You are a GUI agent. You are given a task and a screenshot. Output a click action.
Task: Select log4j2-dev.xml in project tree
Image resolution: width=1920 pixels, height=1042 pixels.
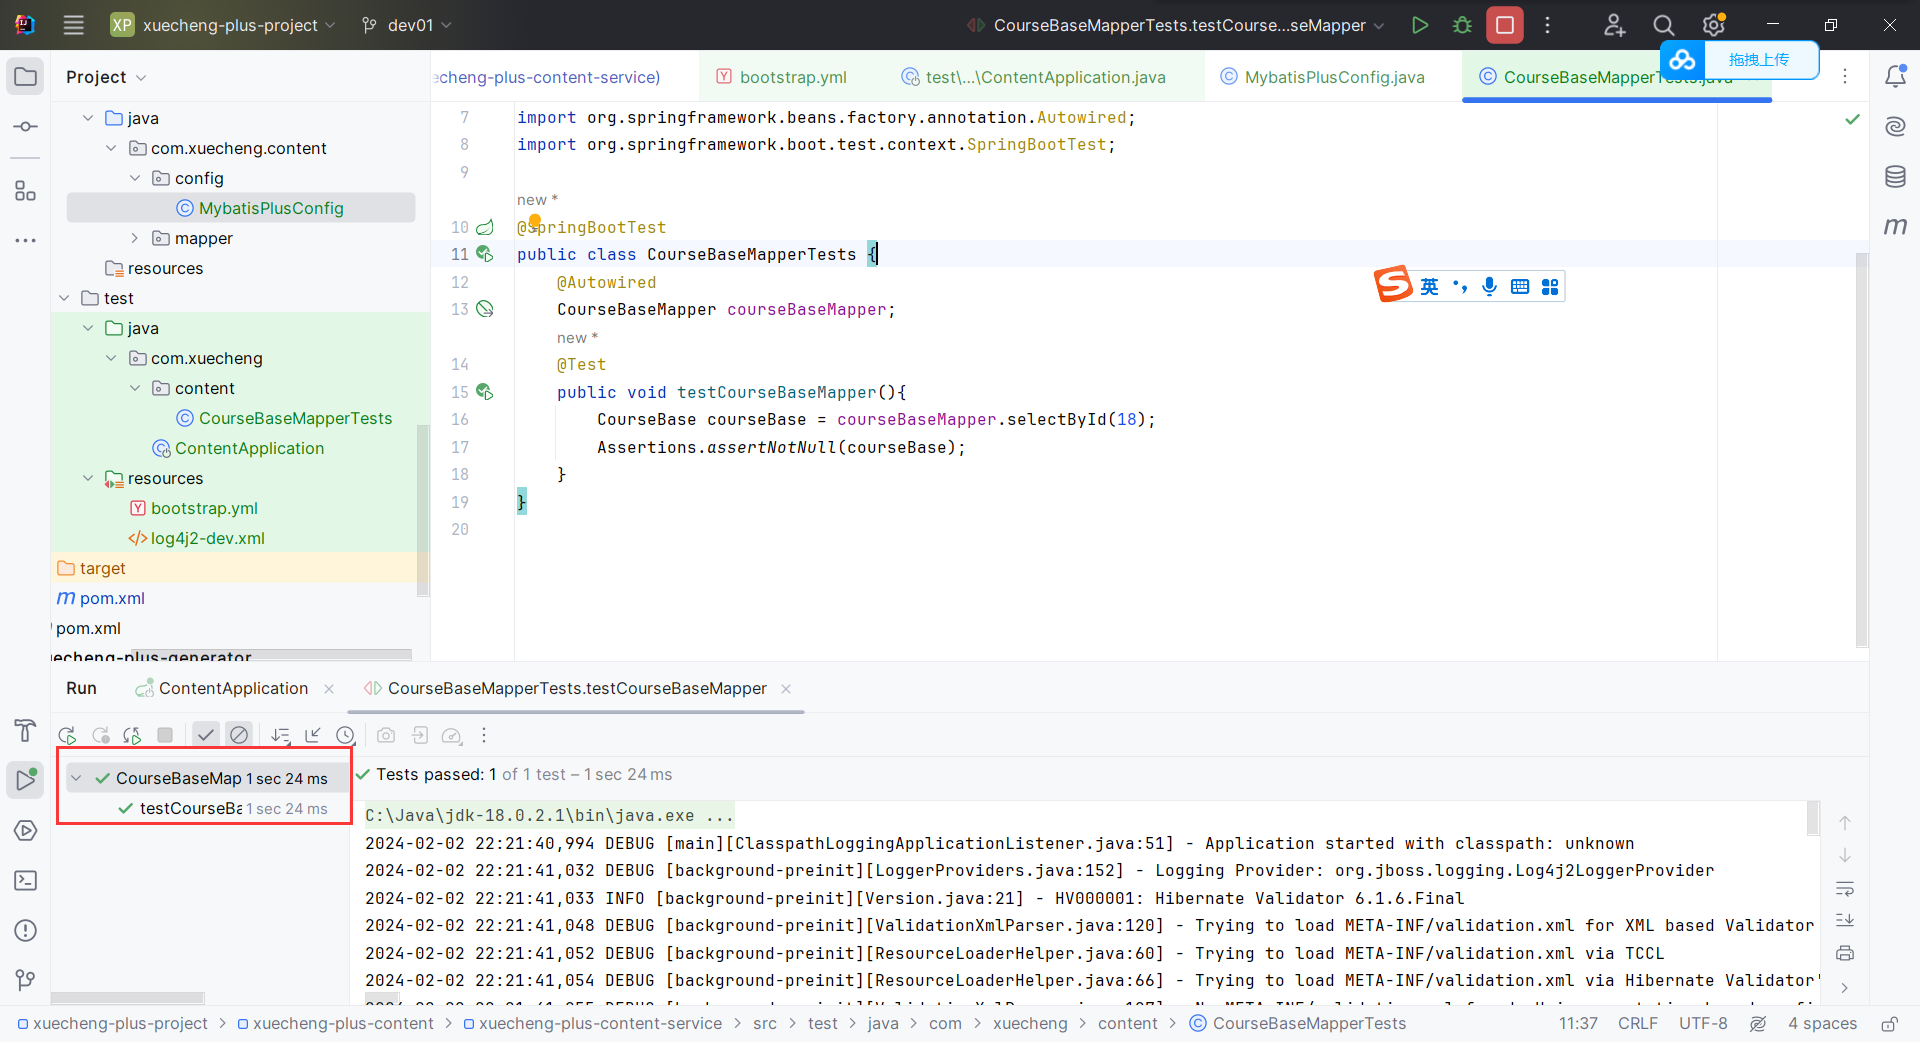(207, 538)
